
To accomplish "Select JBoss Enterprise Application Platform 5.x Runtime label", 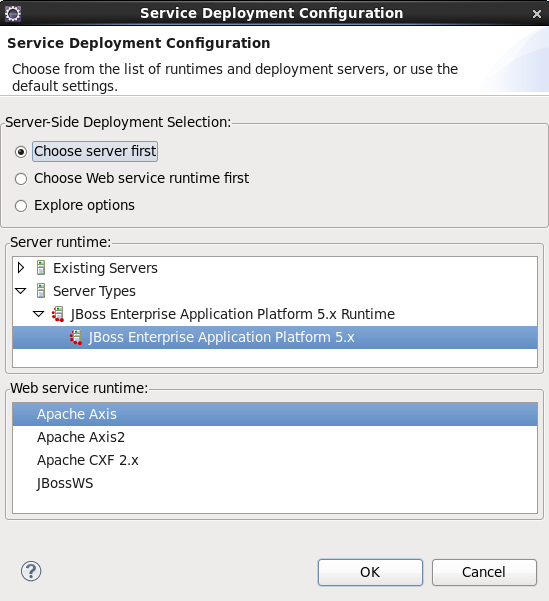I will click(x=233, y=314).
